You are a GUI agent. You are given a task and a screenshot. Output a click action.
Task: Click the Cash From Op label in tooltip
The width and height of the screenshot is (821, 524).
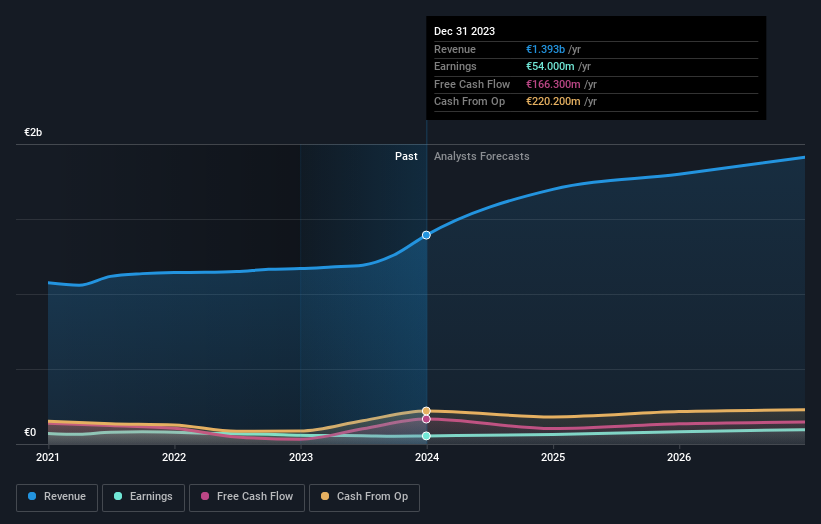click(x=470, y=102)
